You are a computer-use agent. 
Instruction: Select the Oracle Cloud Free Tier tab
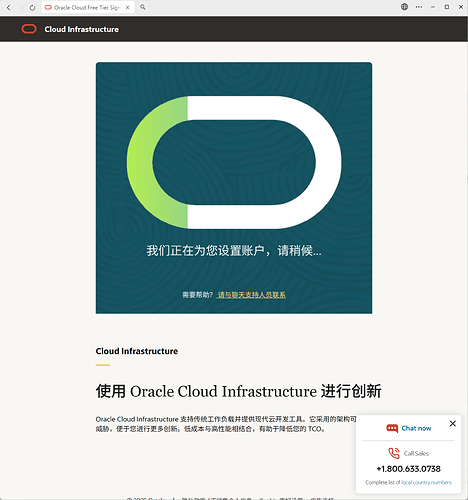point(88,7)
